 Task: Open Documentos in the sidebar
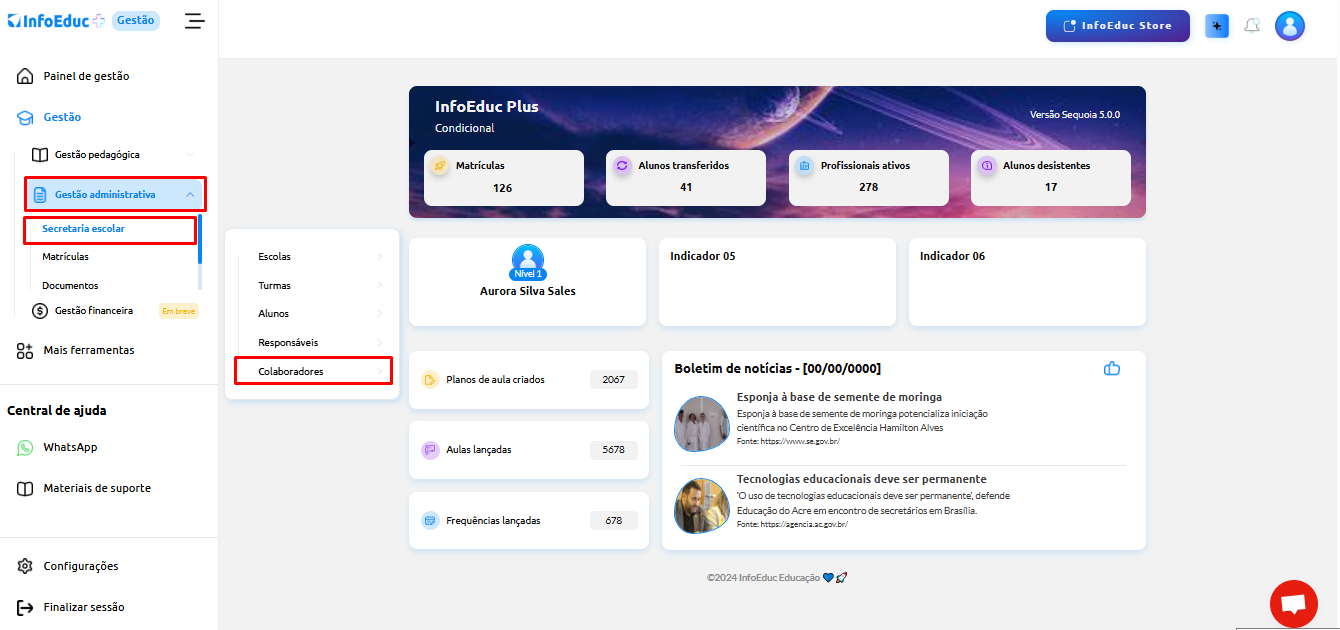pos(70,286)
